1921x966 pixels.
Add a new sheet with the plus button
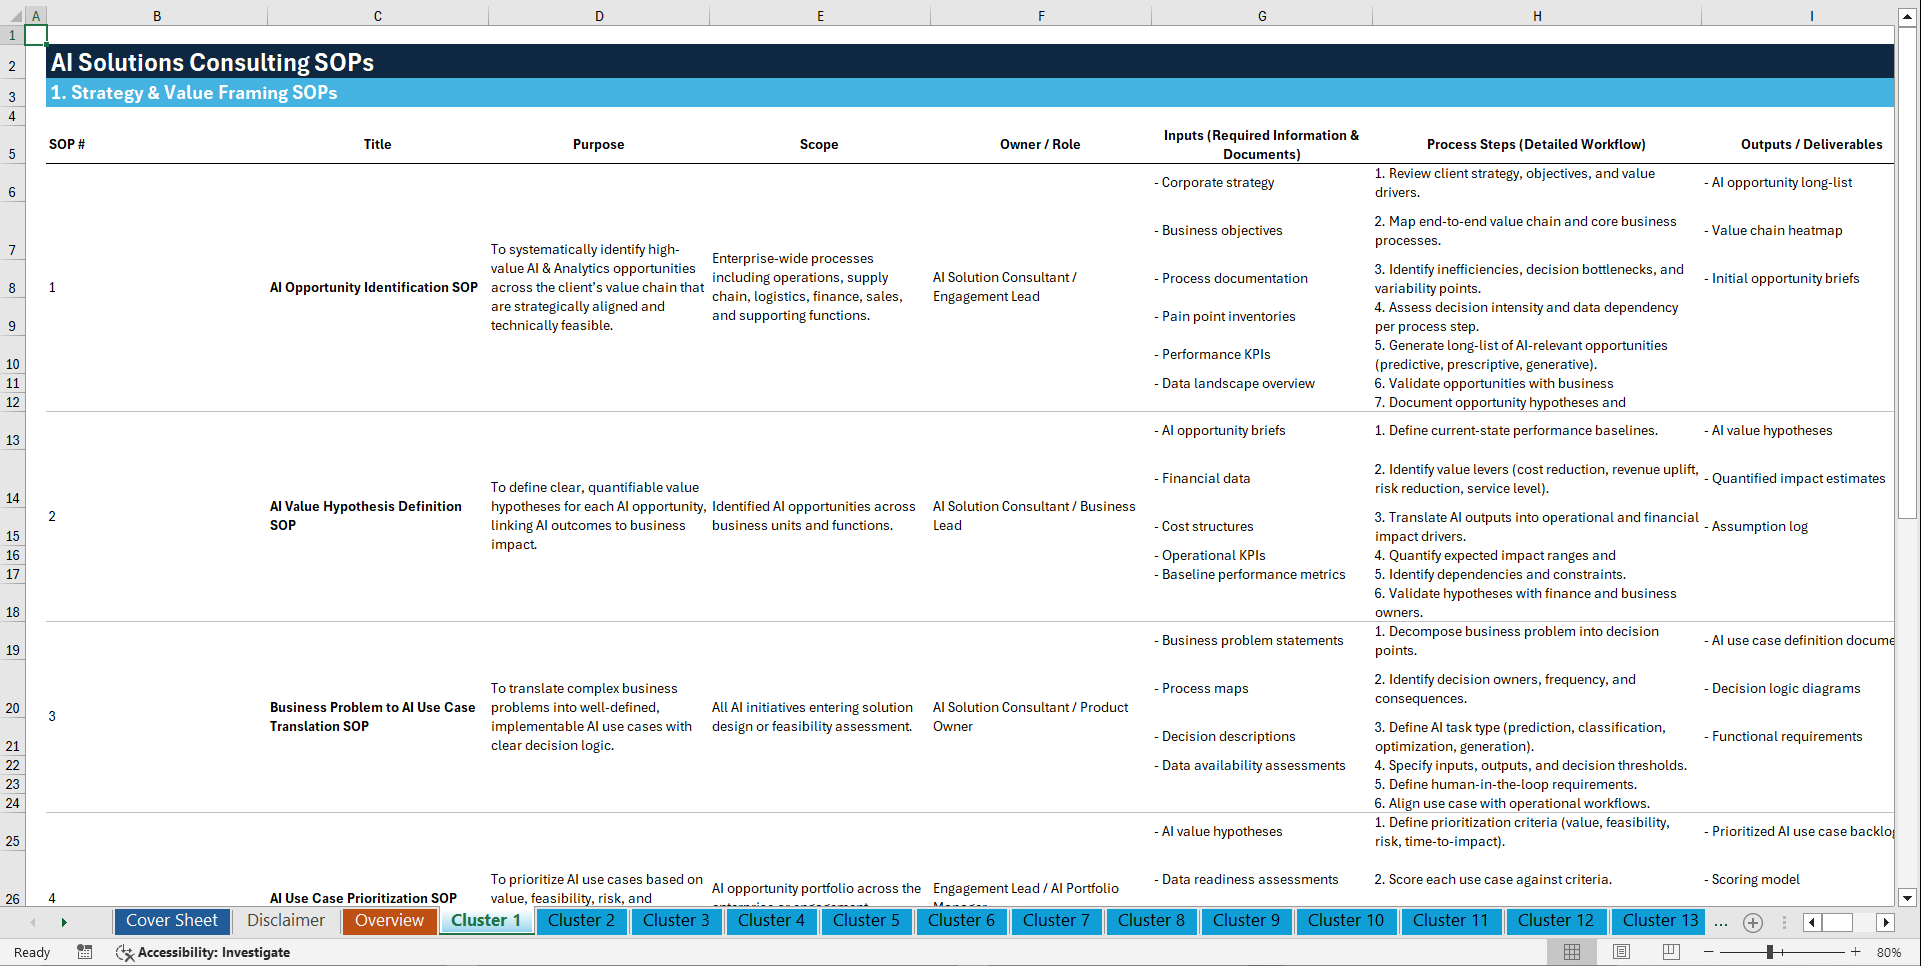1752,922
